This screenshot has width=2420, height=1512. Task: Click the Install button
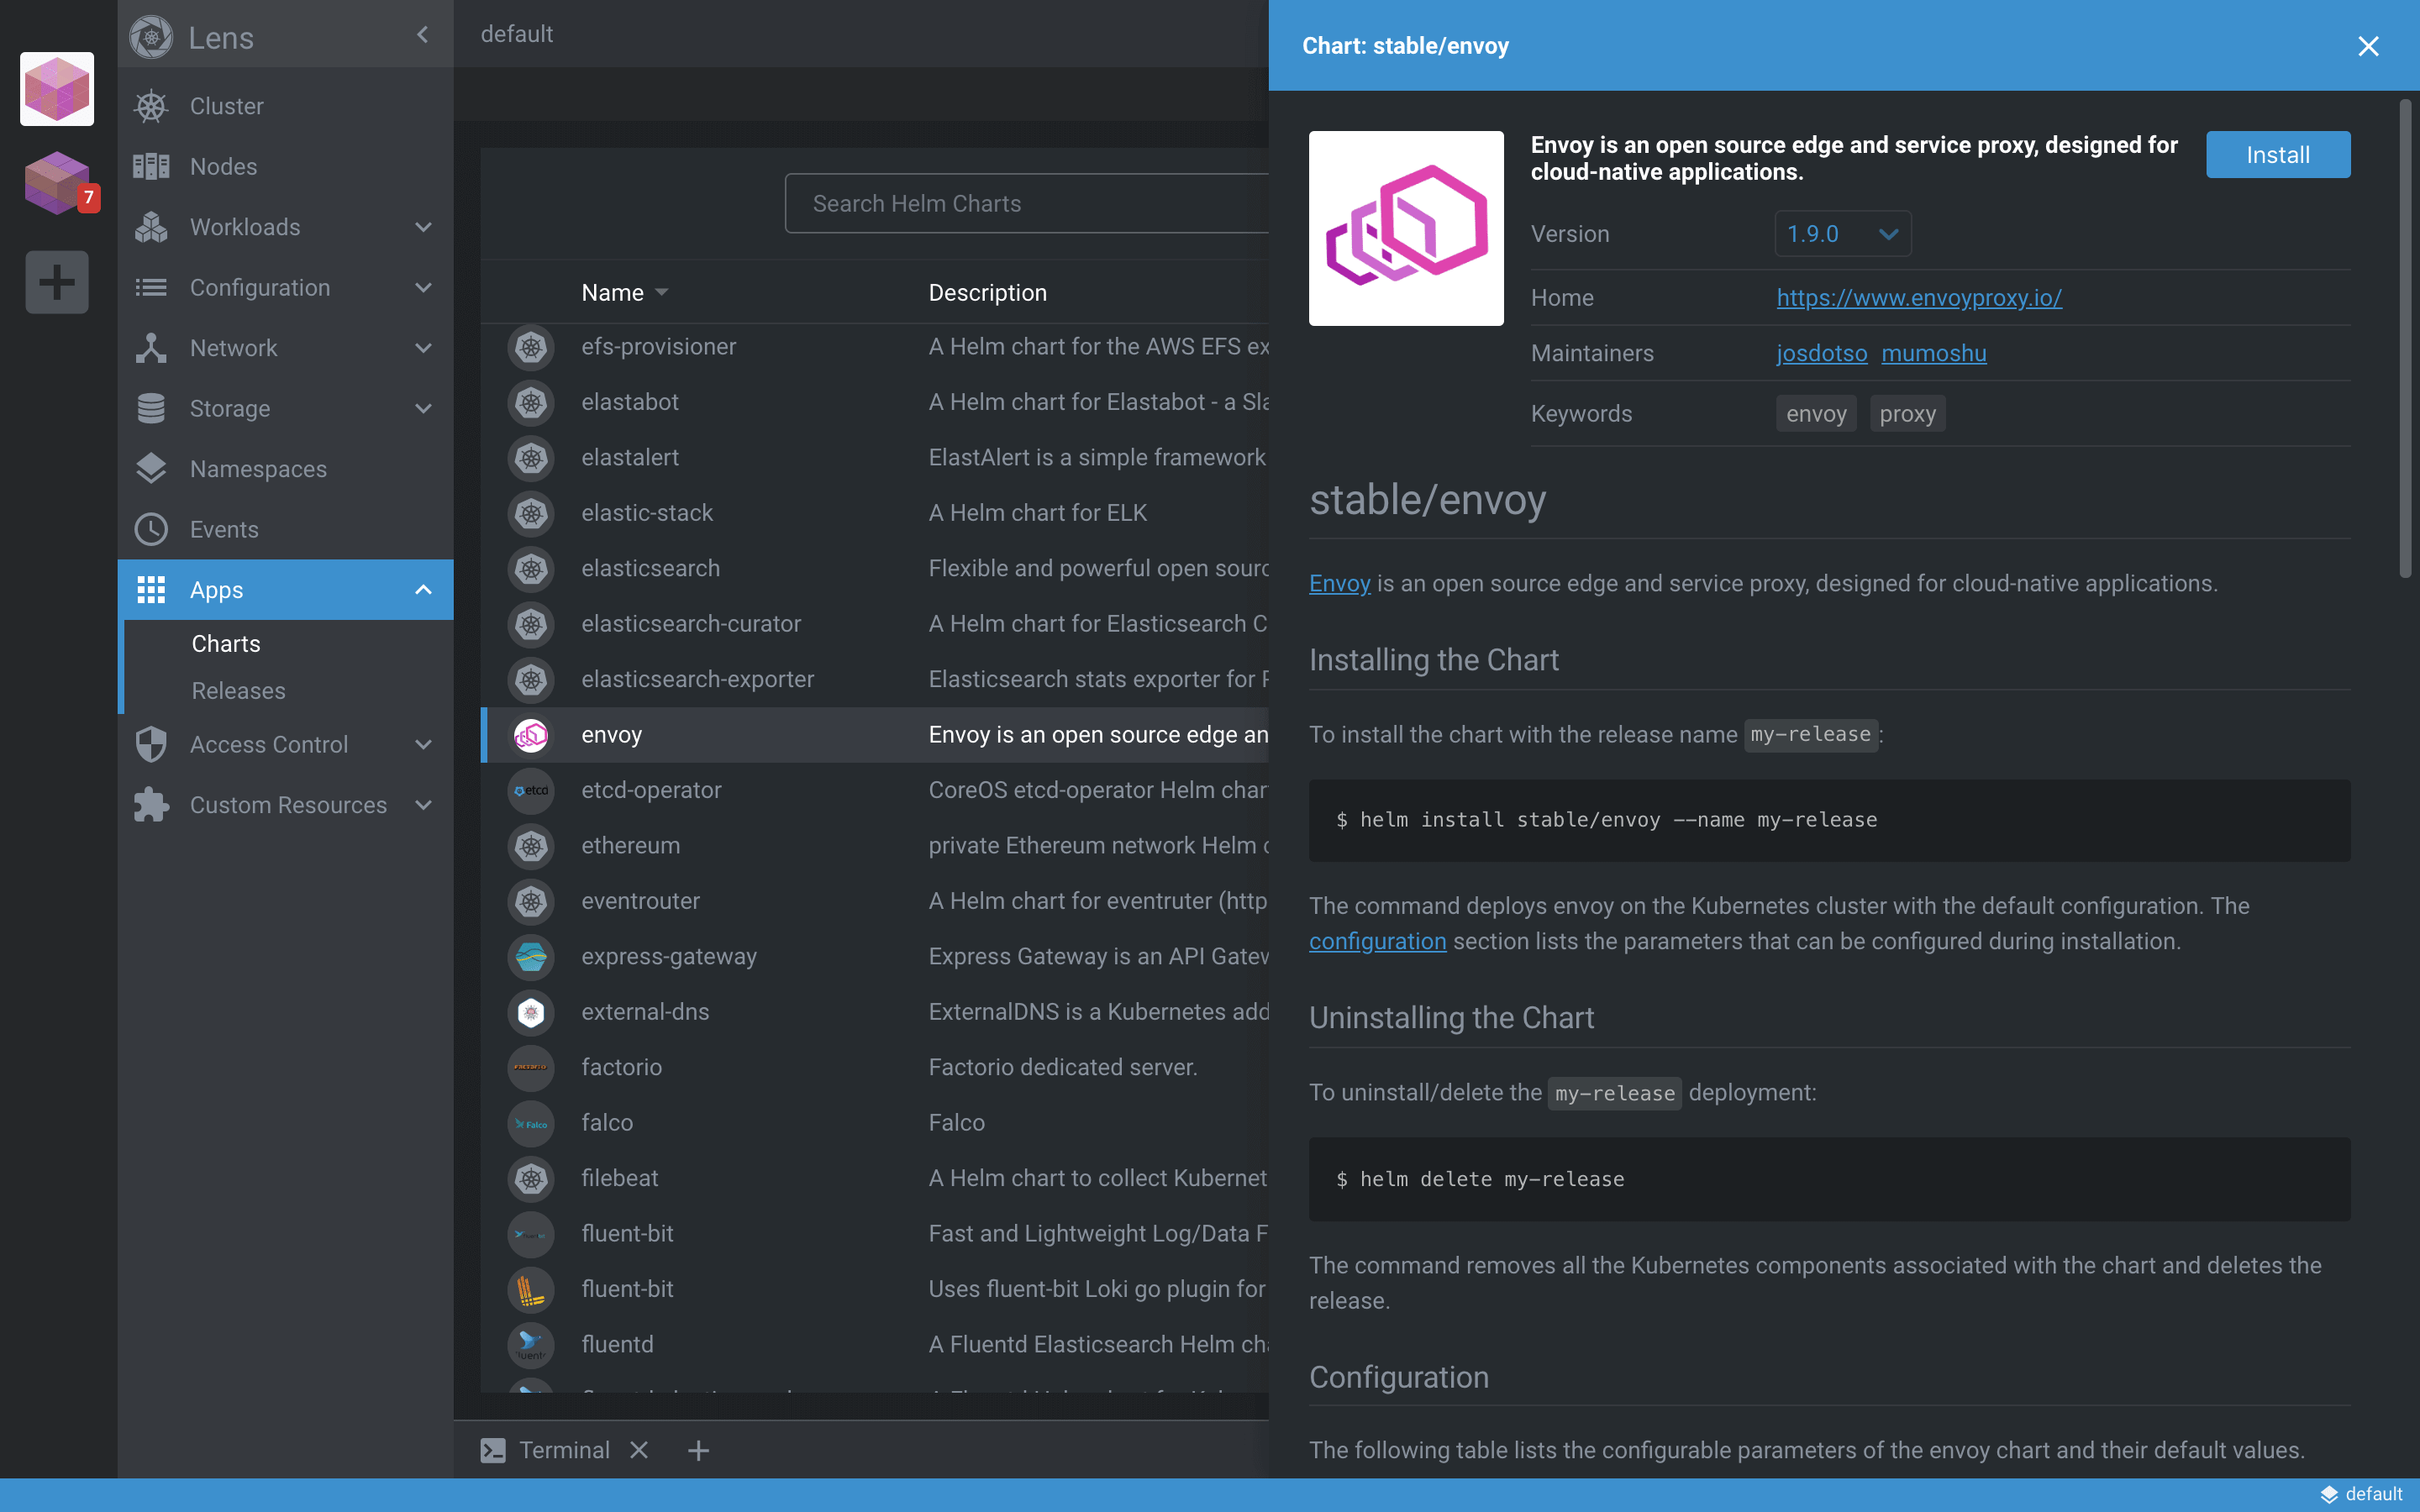[x=2277, y=155]
